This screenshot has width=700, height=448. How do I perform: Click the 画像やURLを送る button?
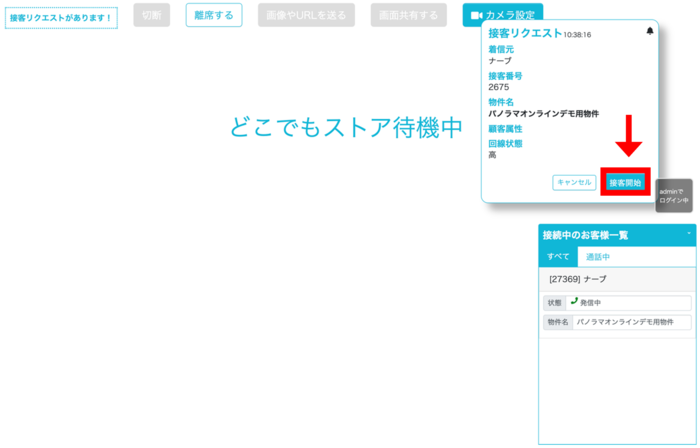point(306,15)
